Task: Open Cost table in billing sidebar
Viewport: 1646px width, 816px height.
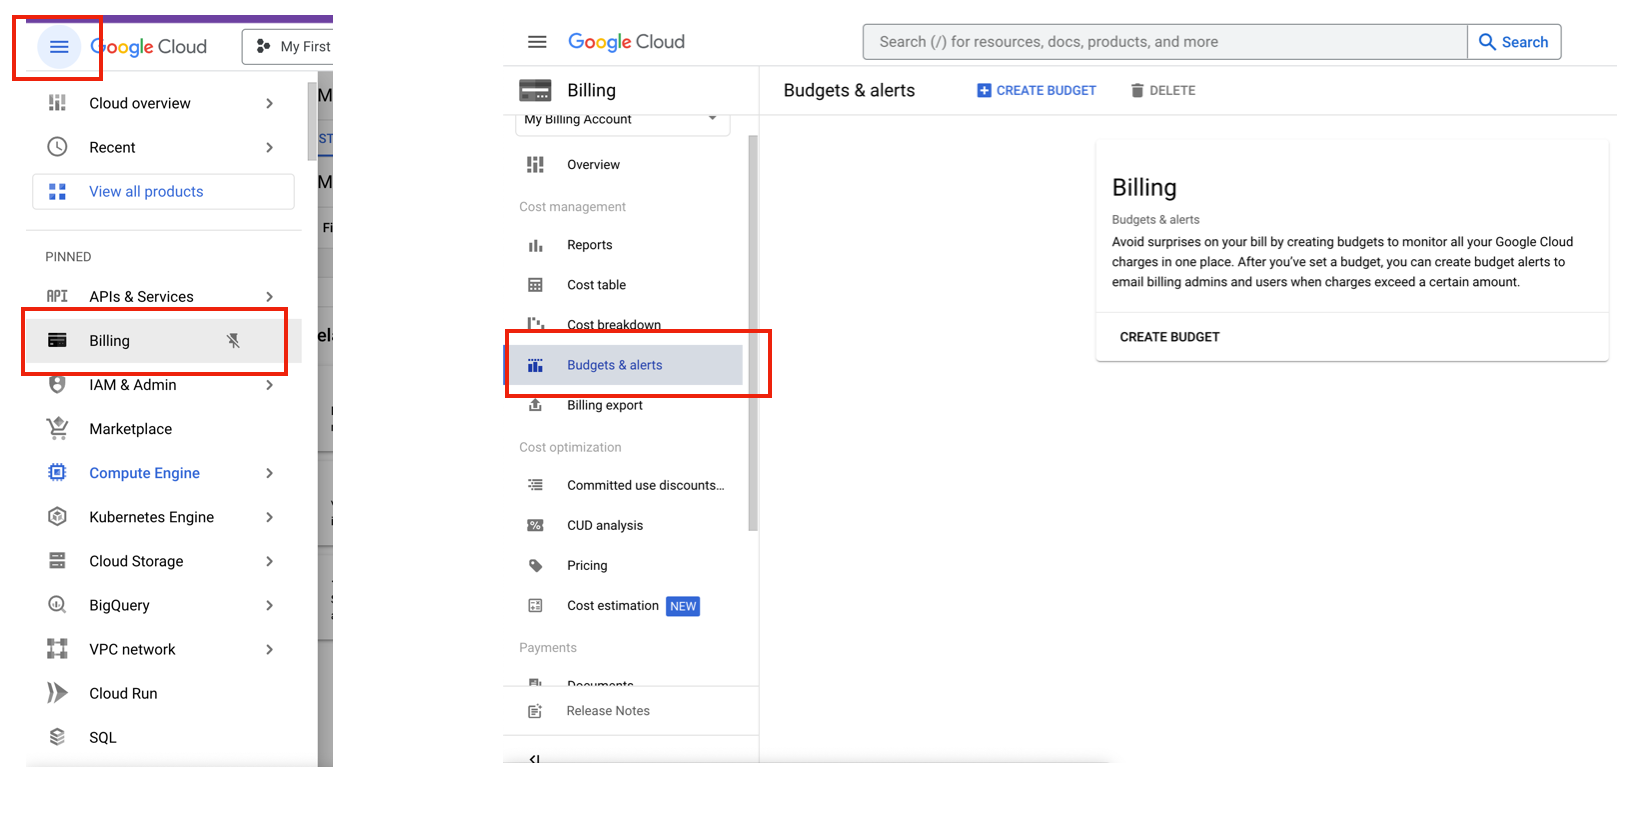Action: click(596, 285)
